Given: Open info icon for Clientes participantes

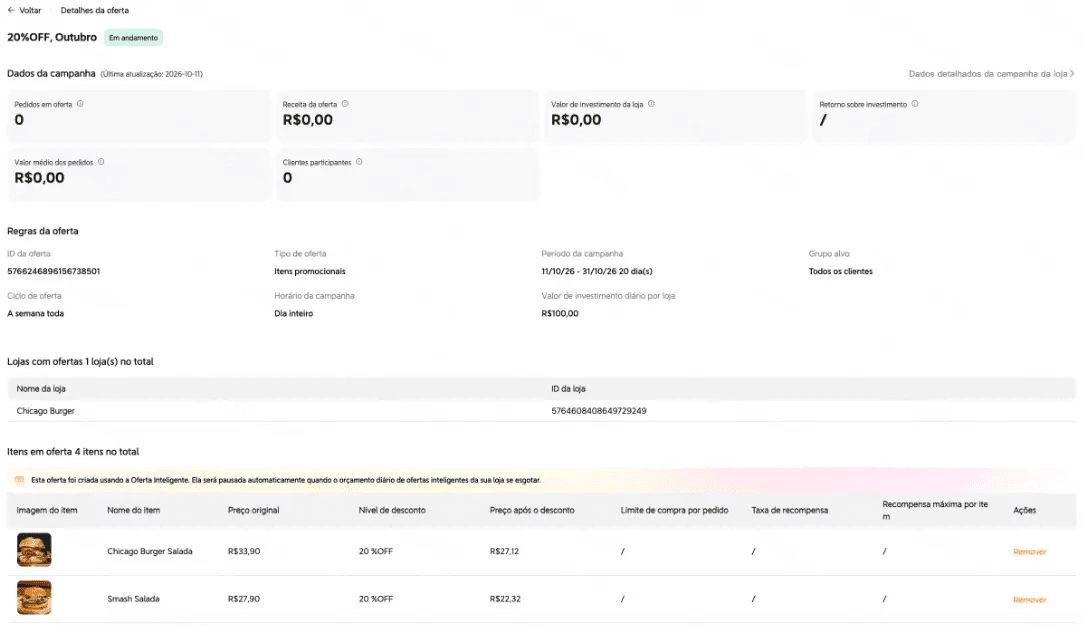Looking at the screenshot, I should pos(358,162).
